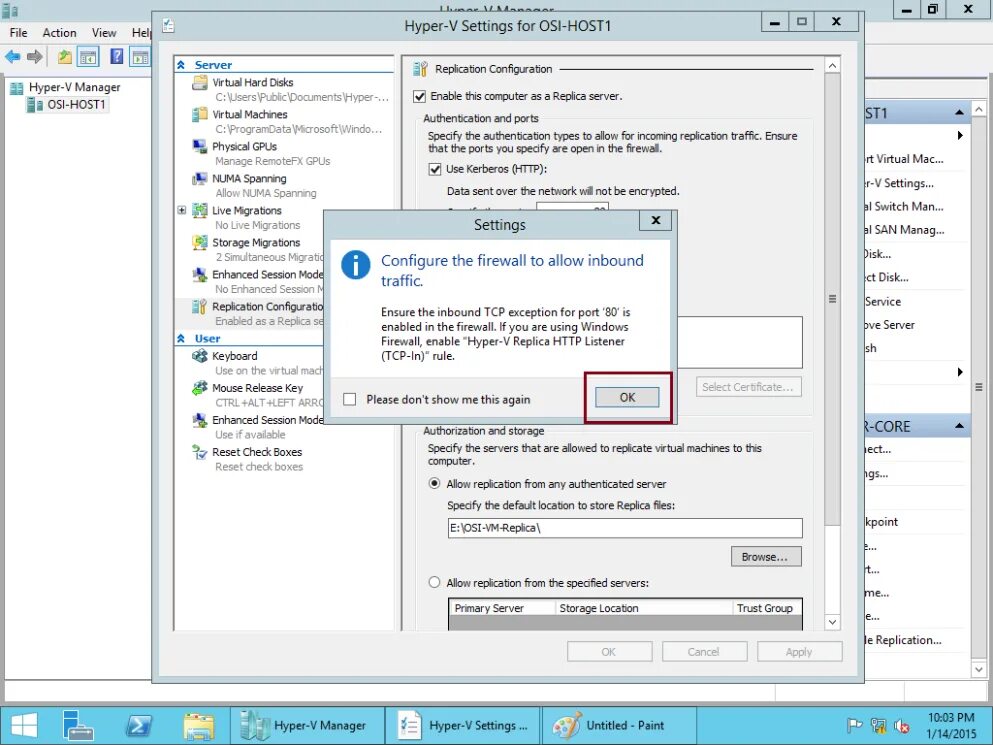The width and height of the screenshot is (993, 745).
Task: Select the Replication Configuration tree icon
Action: click(199, 307)
